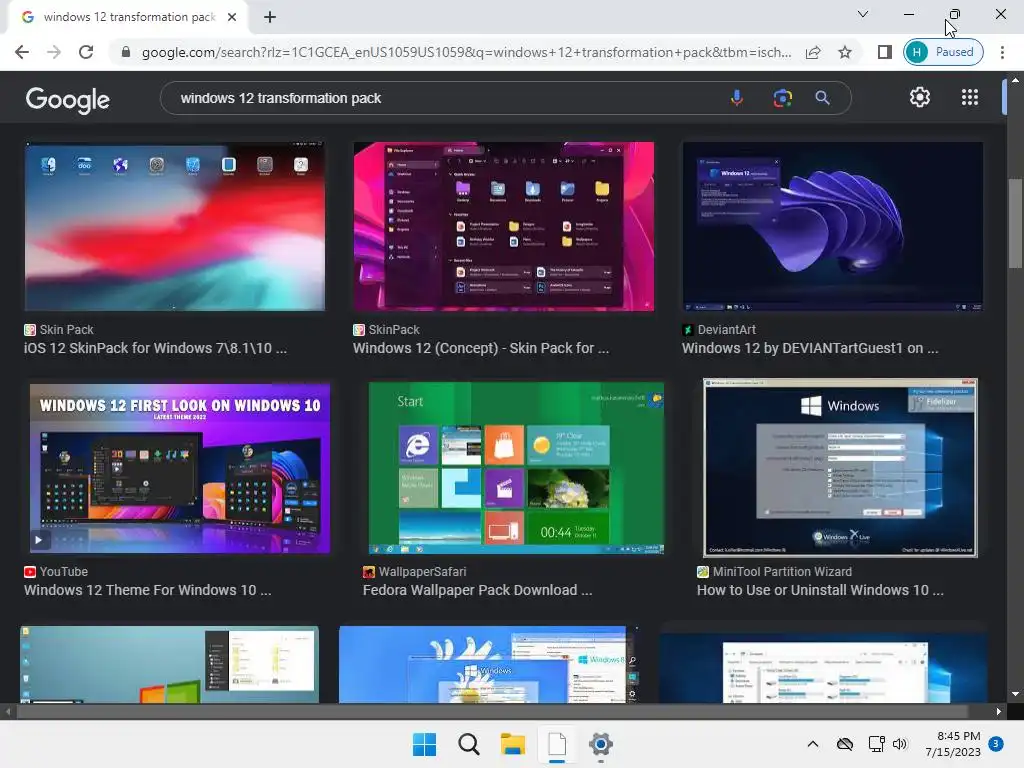1024x768 pixels.
Task: Reload the current page
Action: coord(86,52)
